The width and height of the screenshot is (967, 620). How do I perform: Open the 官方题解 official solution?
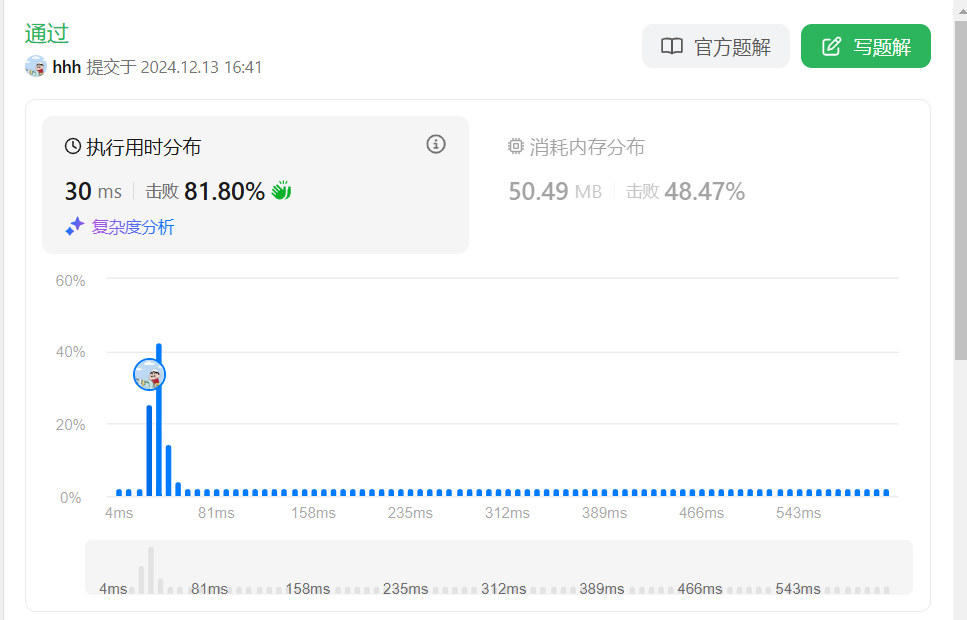point(716,46)
